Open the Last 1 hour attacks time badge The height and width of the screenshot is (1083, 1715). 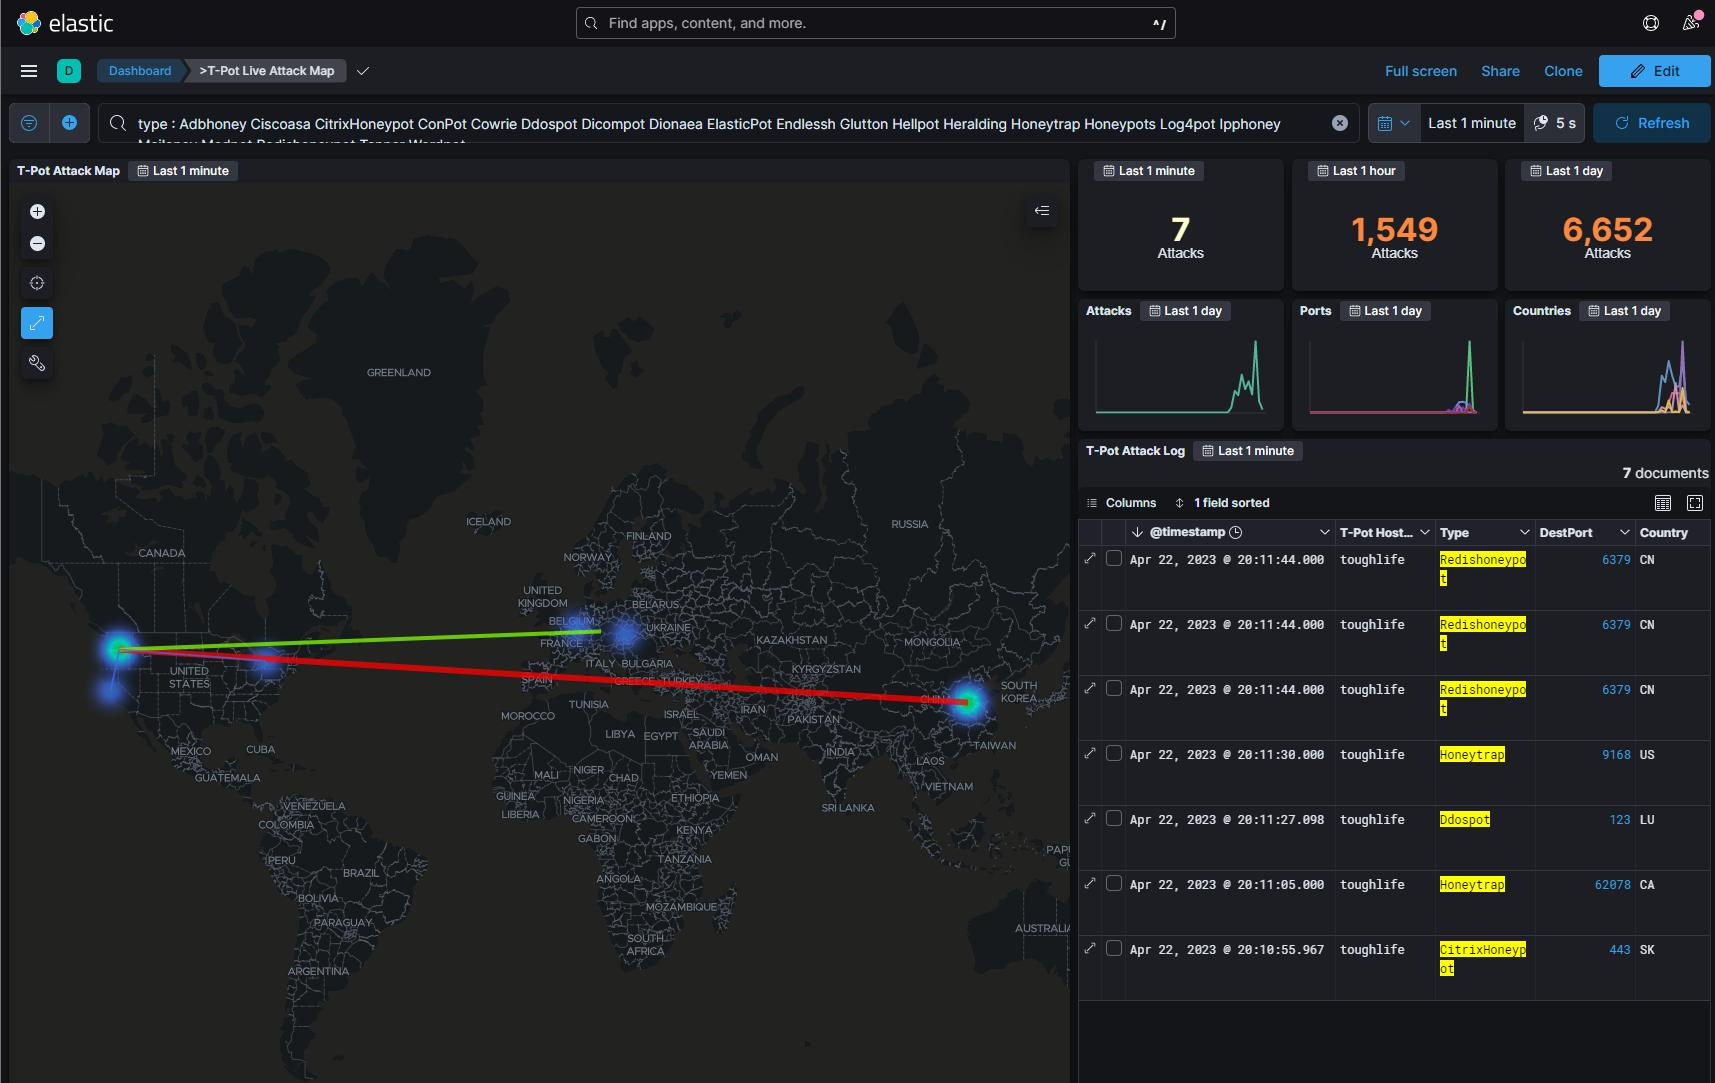tap(1357, 171)
